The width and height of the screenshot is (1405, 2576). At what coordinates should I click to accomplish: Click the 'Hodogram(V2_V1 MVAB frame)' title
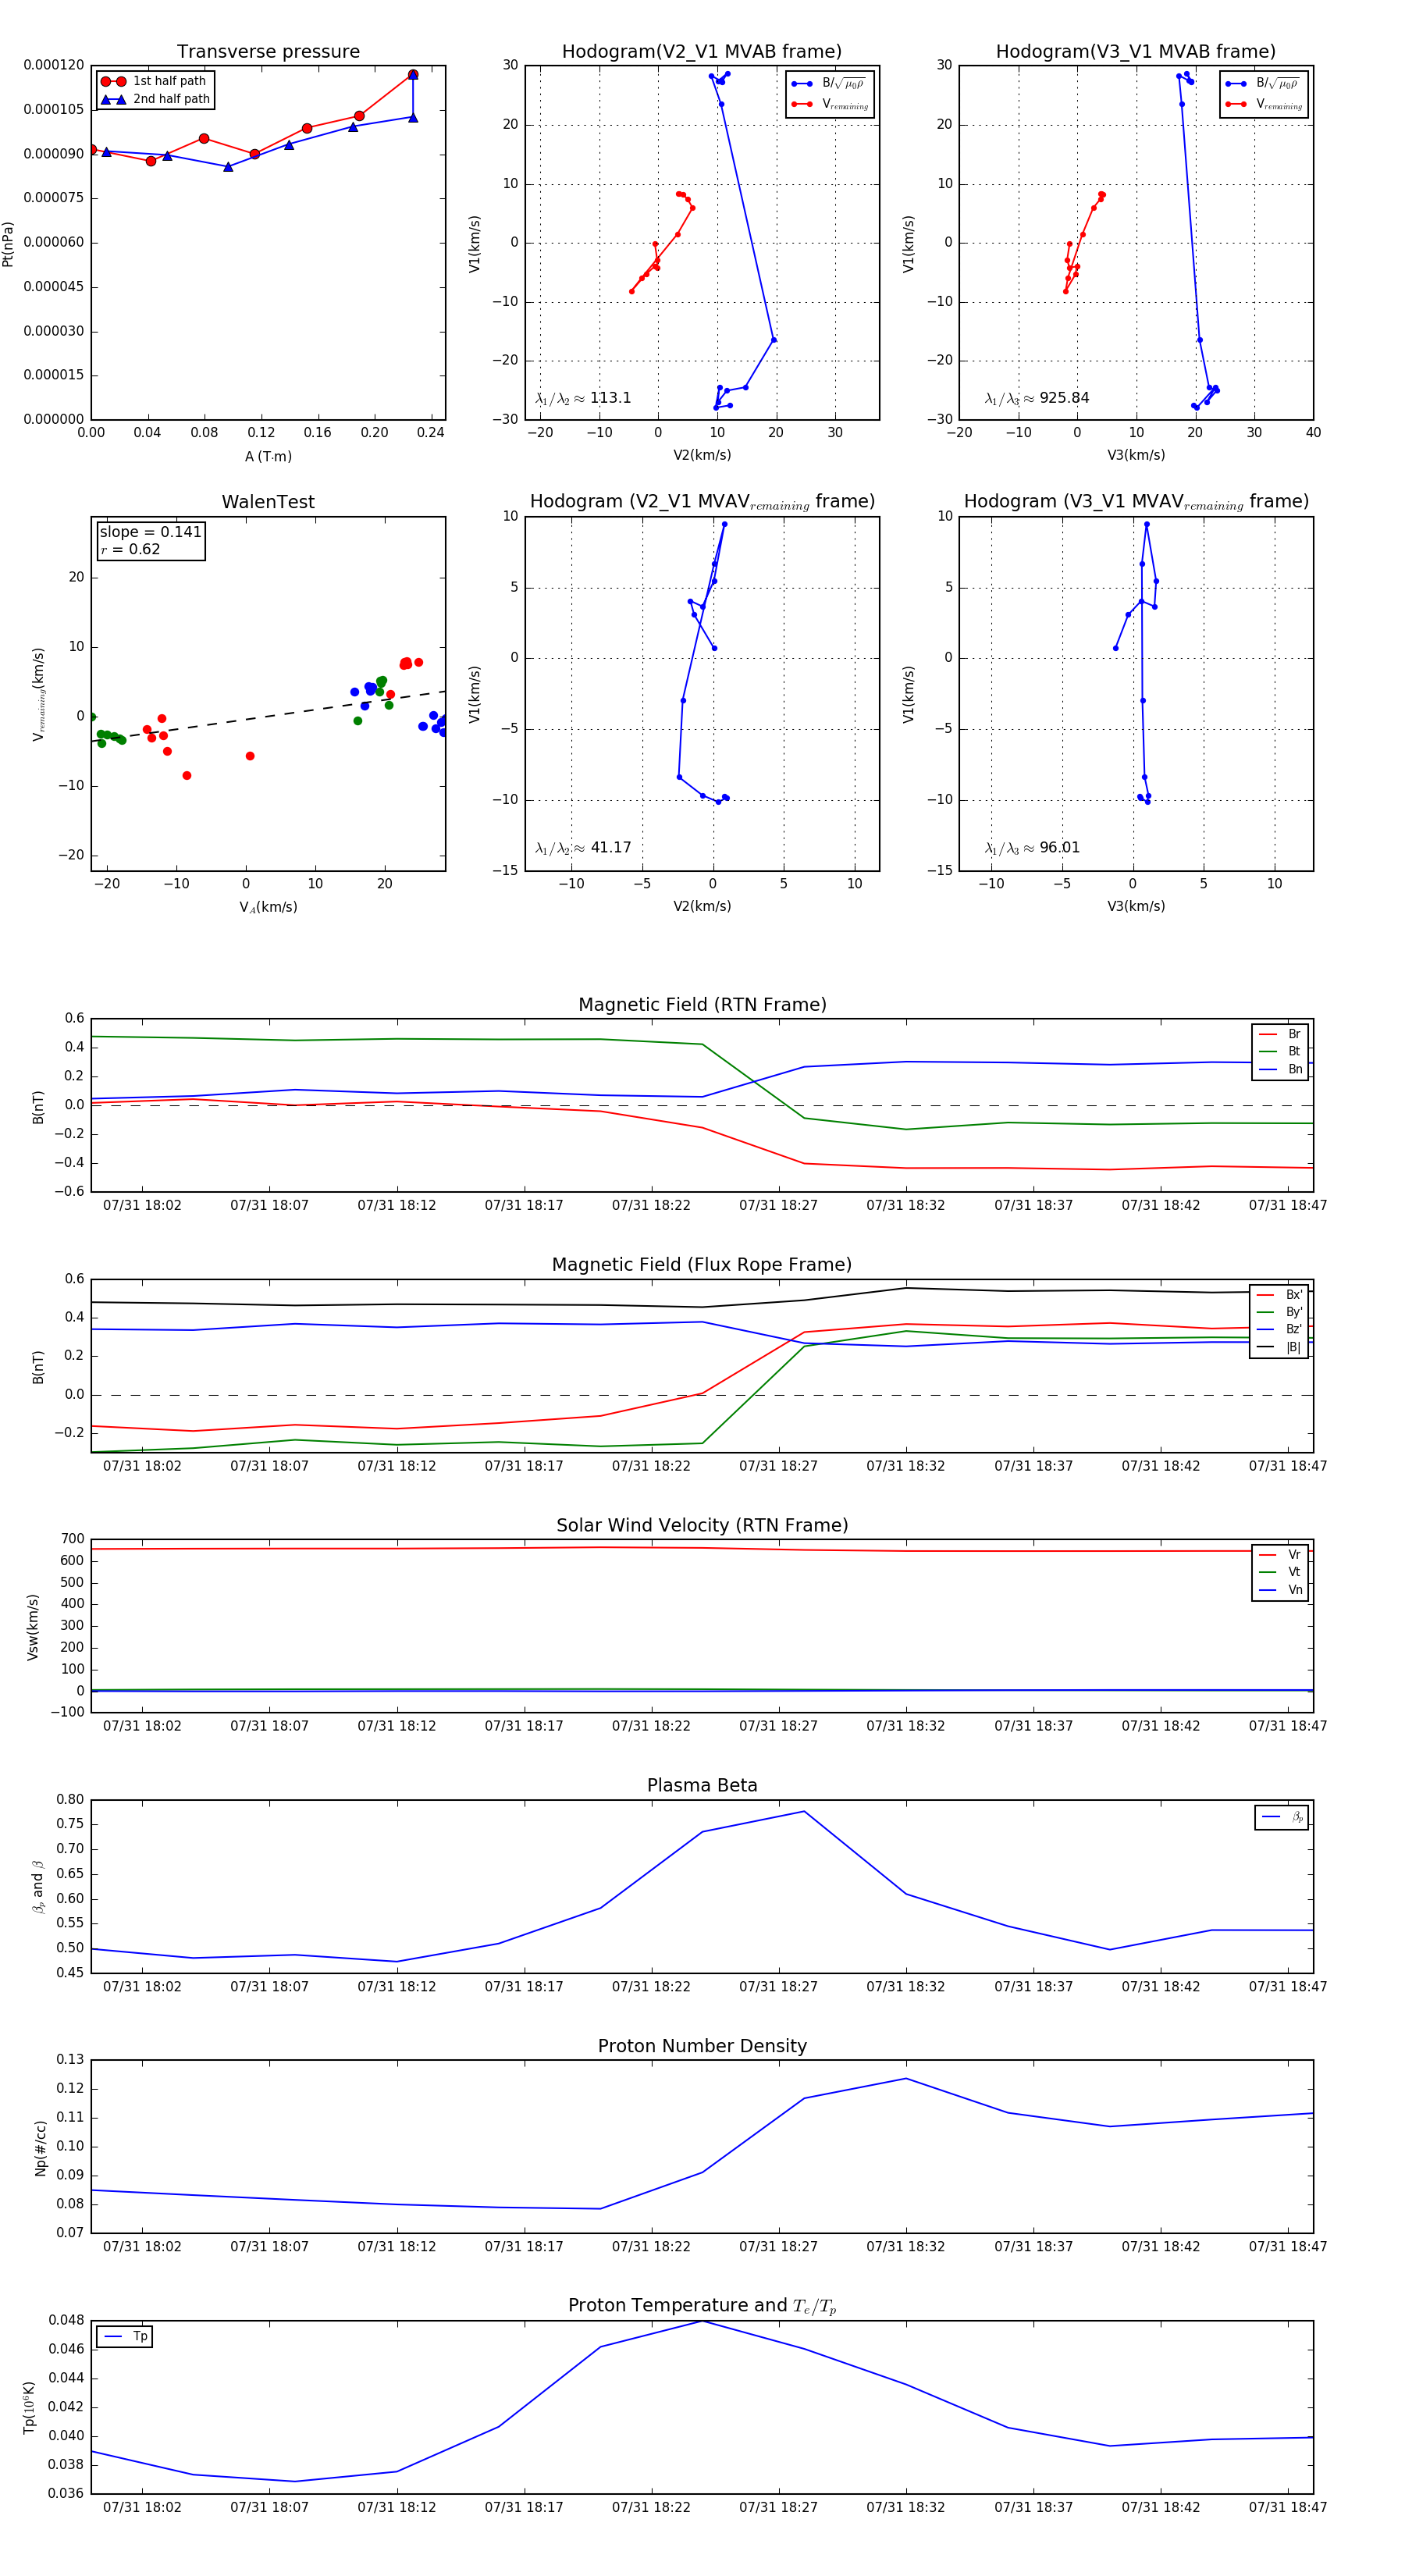point(702,52)
